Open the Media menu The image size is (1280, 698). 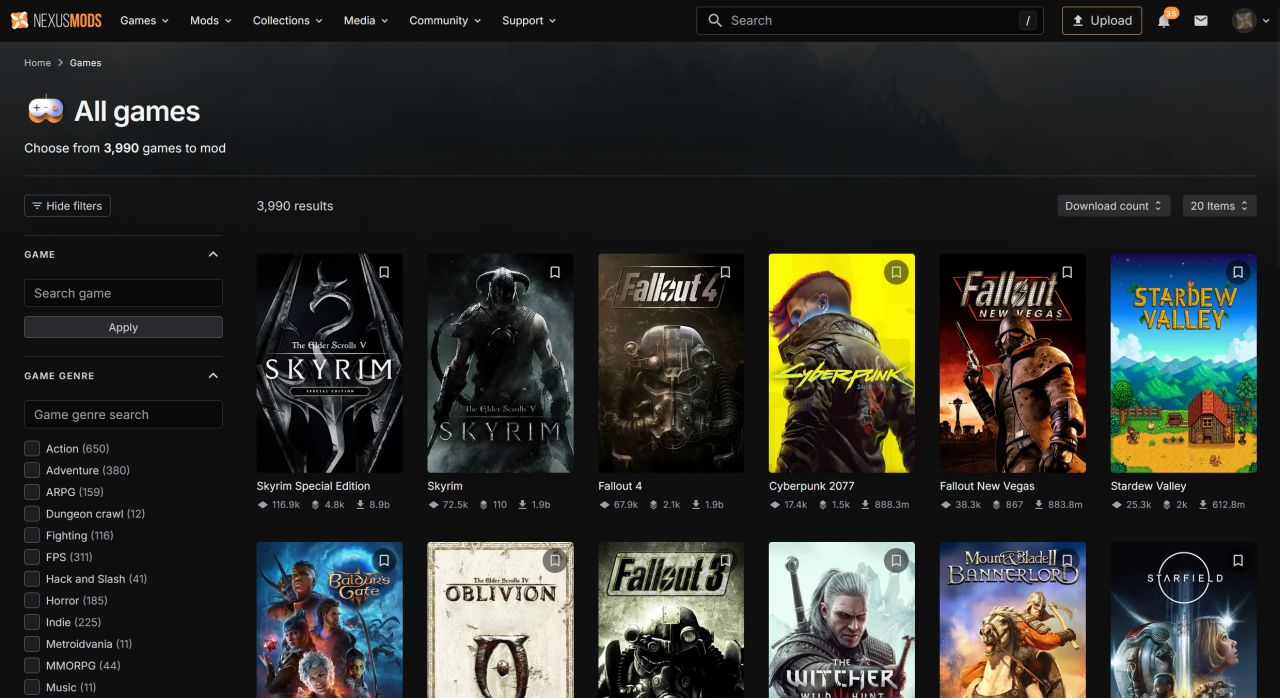coord(365,20)
